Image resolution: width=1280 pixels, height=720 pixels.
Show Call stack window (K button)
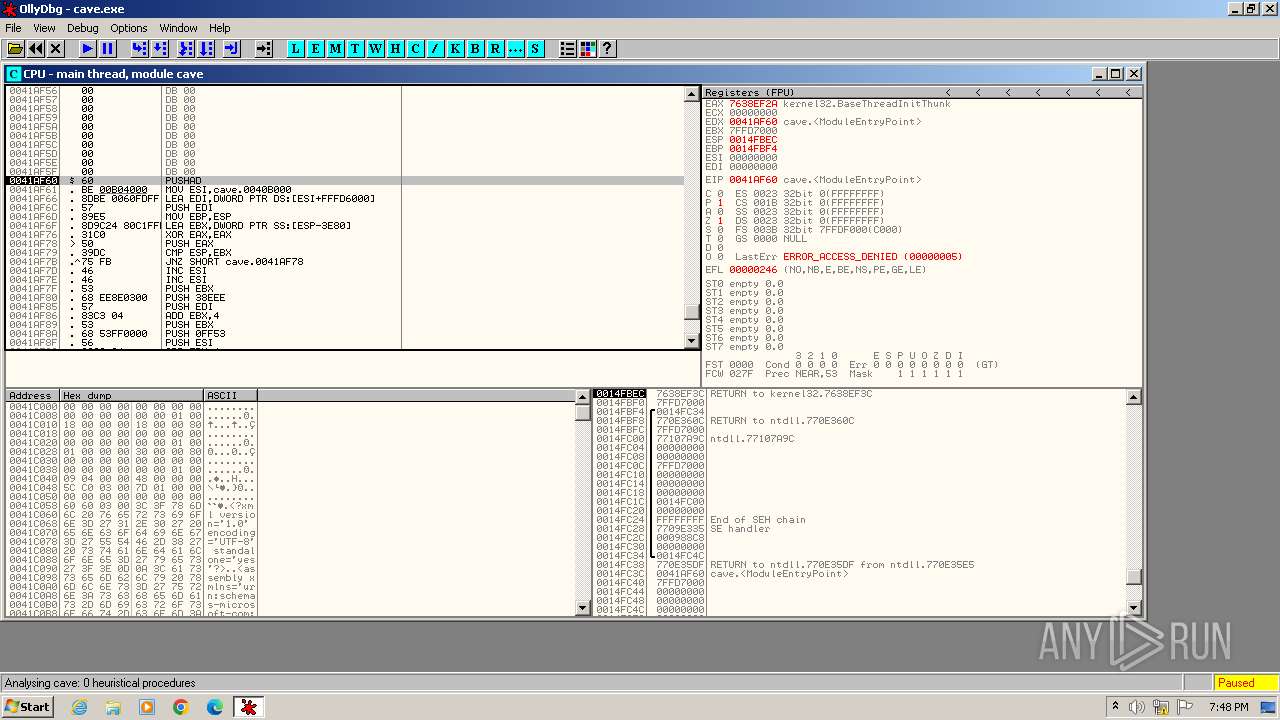point(456,49)
